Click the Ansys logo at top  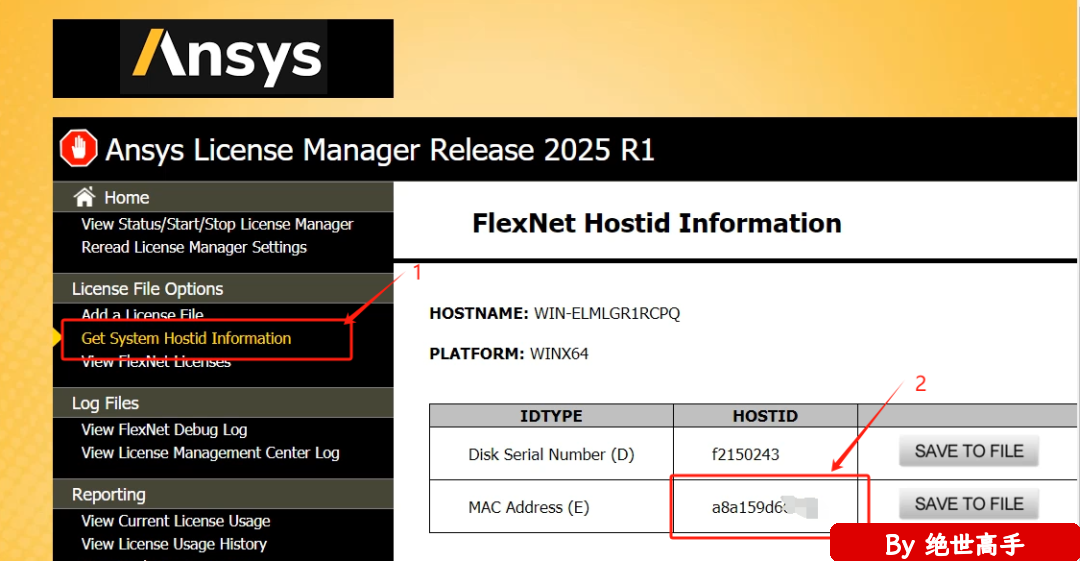click(x=223, y=58)
